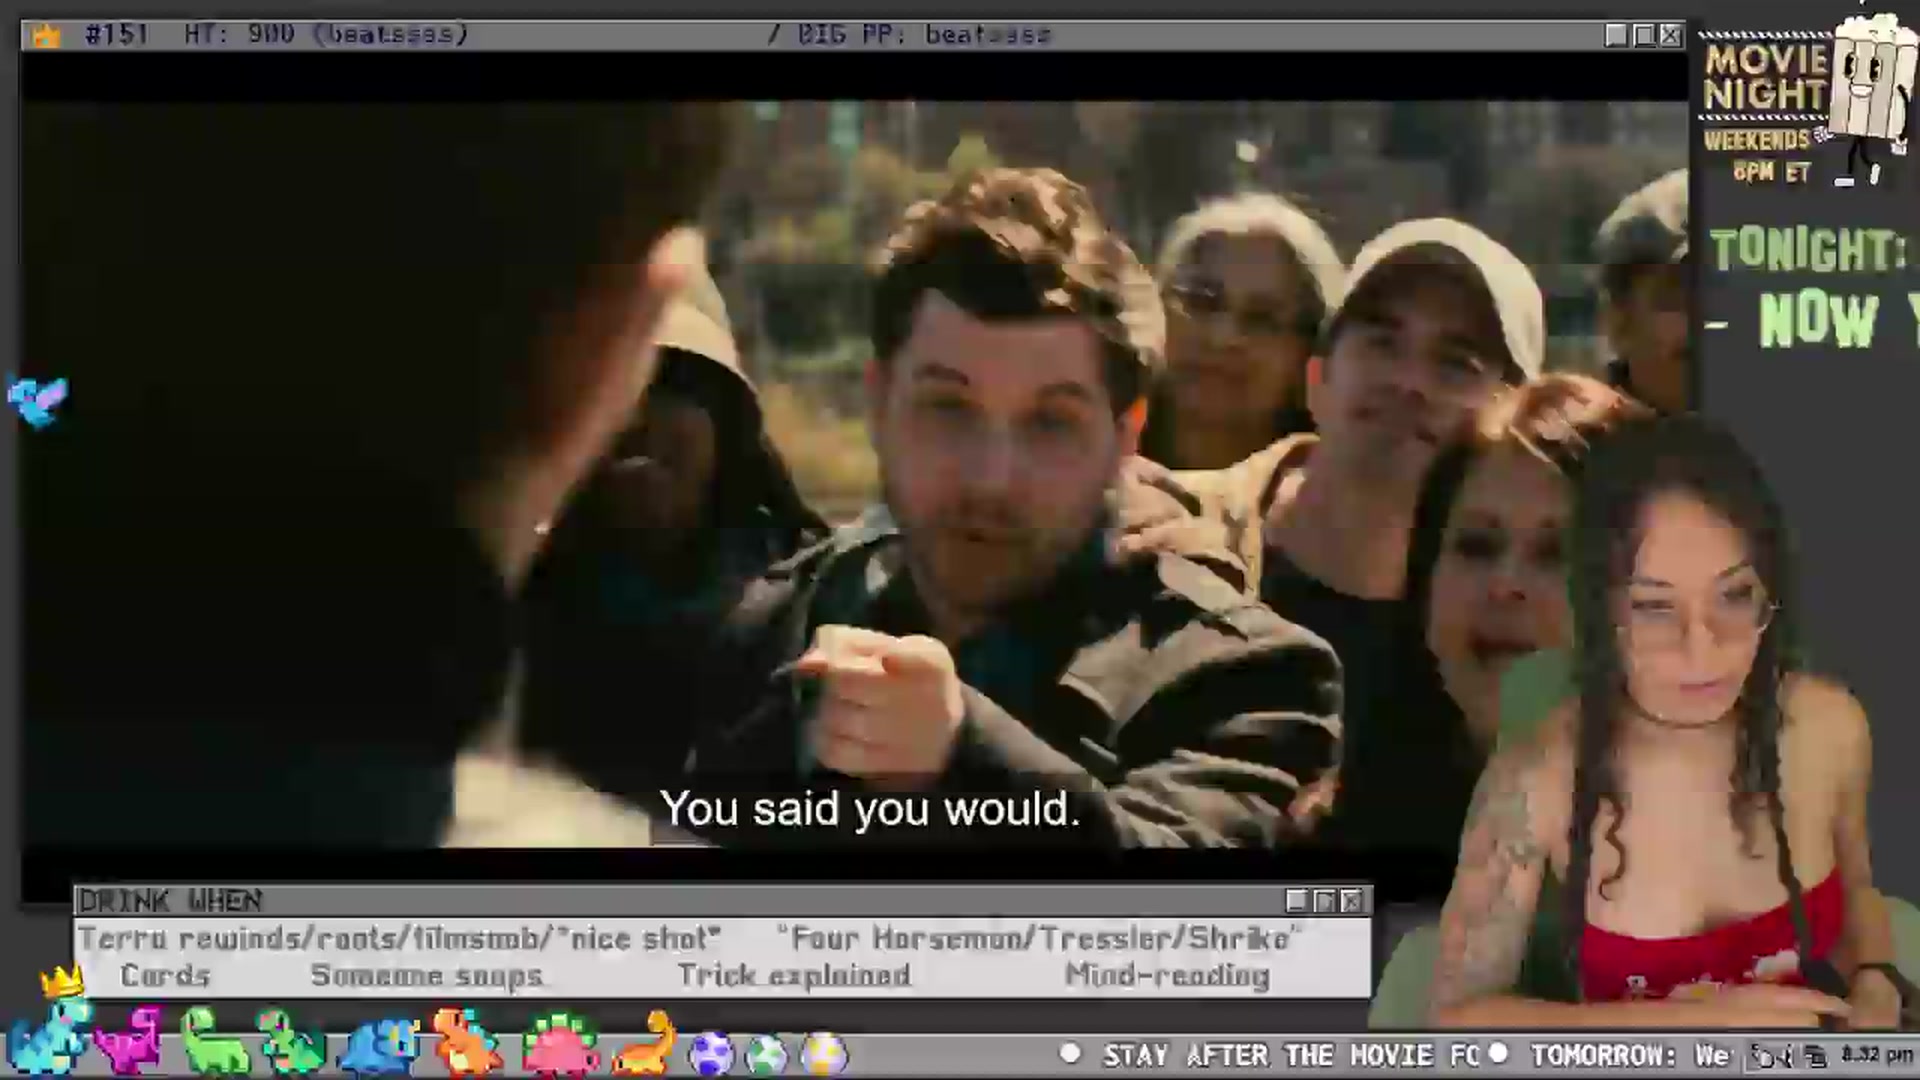This screenshot has height=1080, width=1920.
Task: Click the movie video frame
Action: point(854,474)
